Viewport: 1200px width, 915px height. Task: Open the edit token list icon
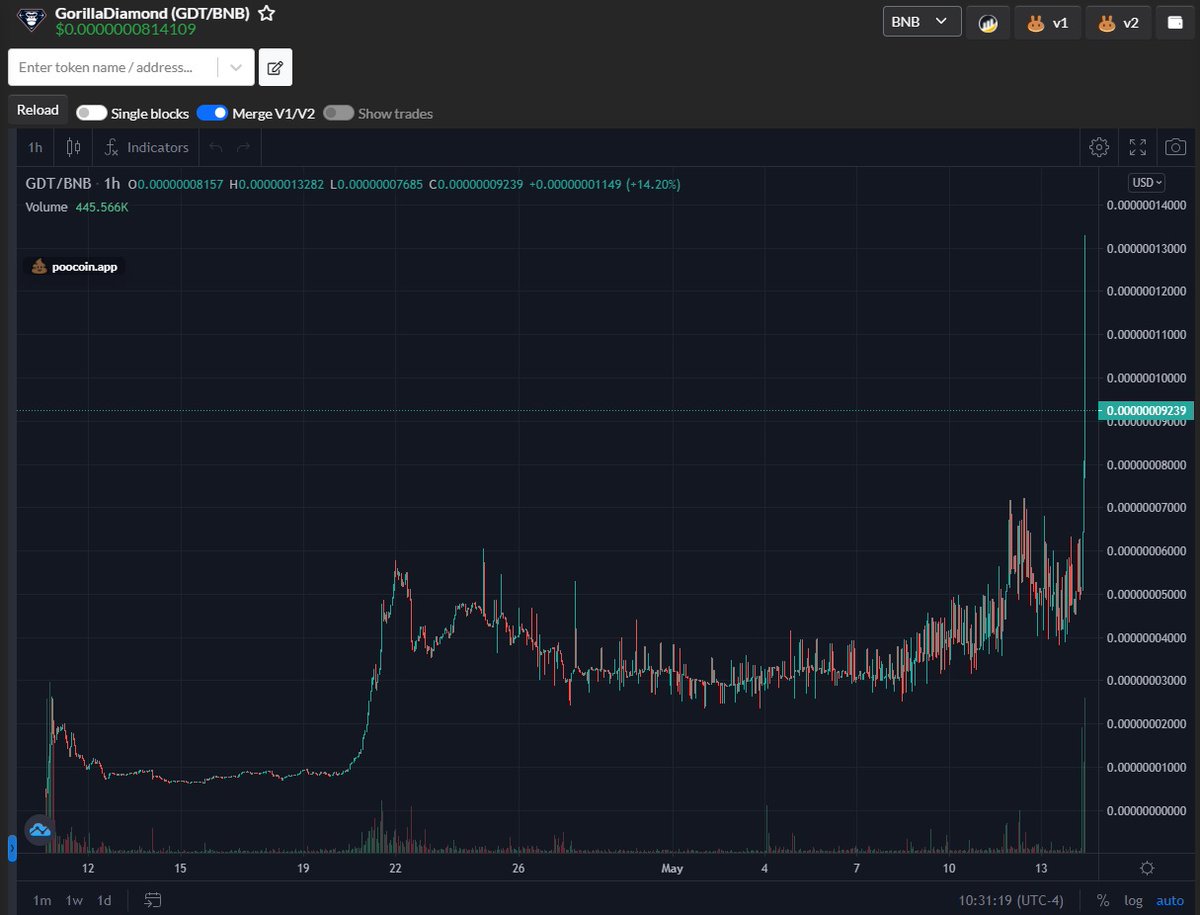[x=275, y=68]
